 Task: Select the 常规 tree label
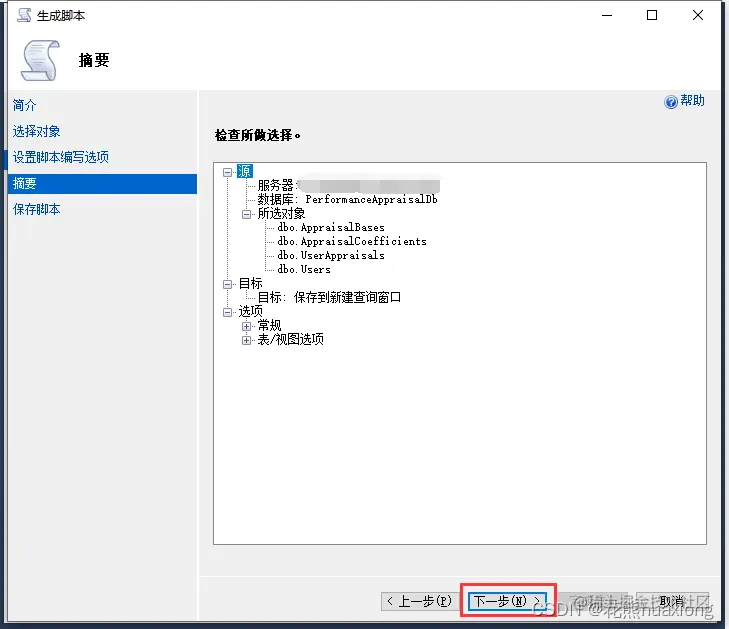[x=269, y=325]
